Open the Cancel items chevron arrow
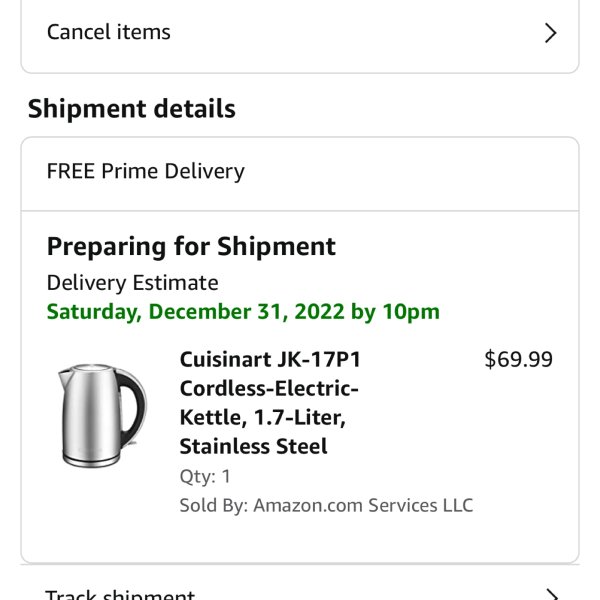This screenshot has width=600, height=600. (x=550, y=33)
